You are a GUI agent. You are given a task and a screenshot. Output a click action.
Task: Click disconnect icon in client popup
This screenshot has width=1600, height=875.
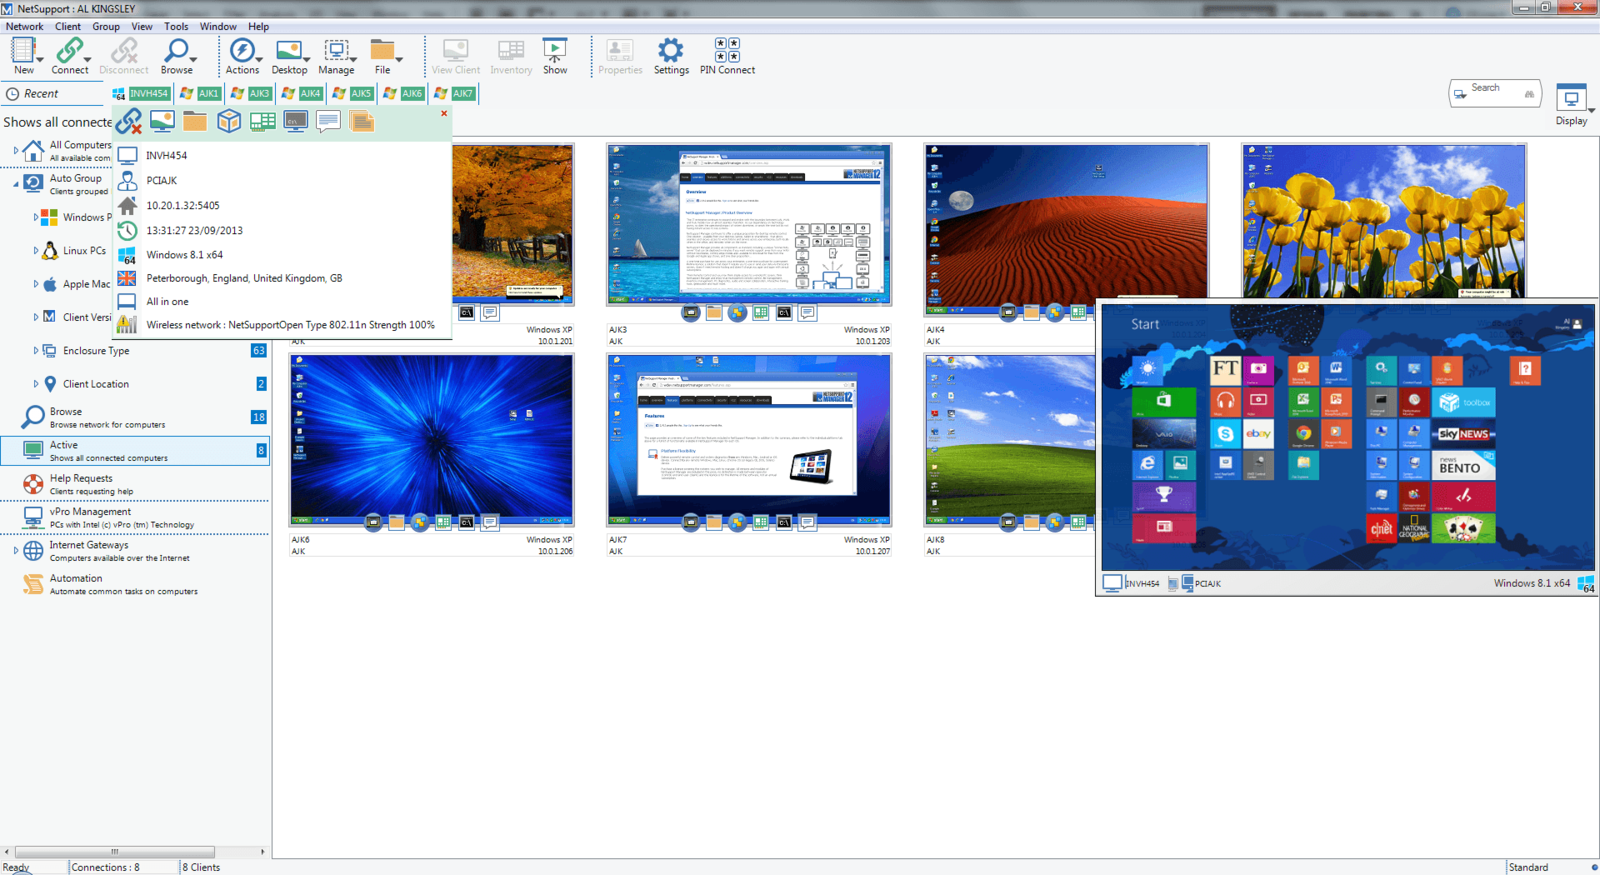pos(128,122)
